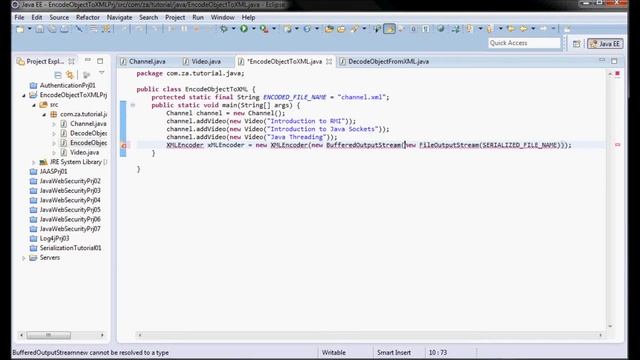Click the New file wizard toolbar icon
This screenshot has width=640, height=360.
pos(20,29)
